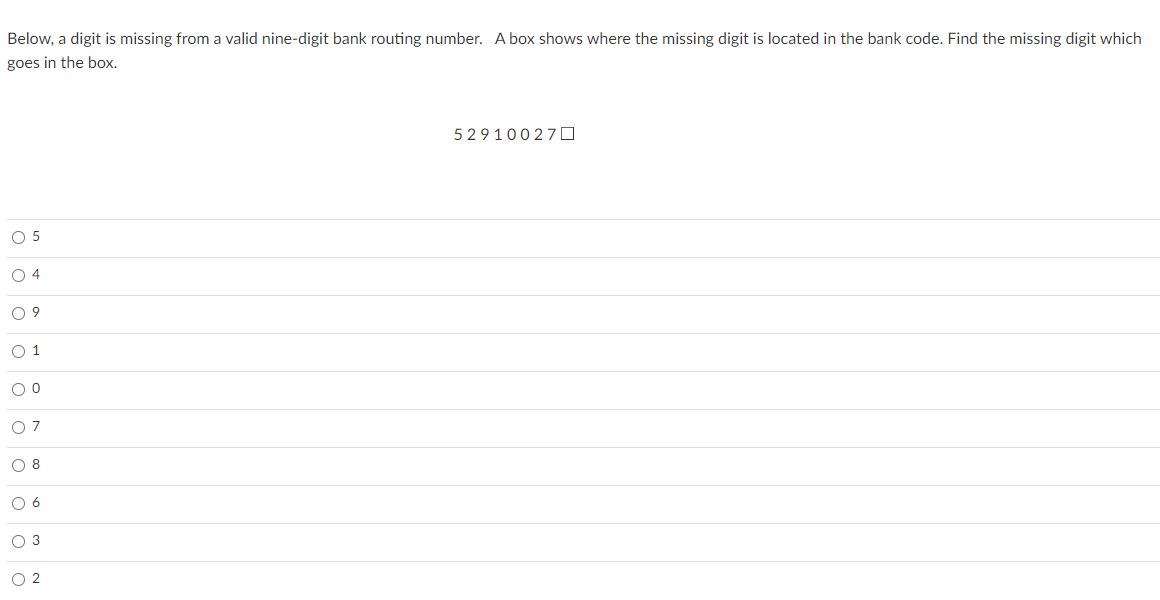Select the radio button for answer 0
Viewport: 1160px width, 600px height.
[19, 388]
